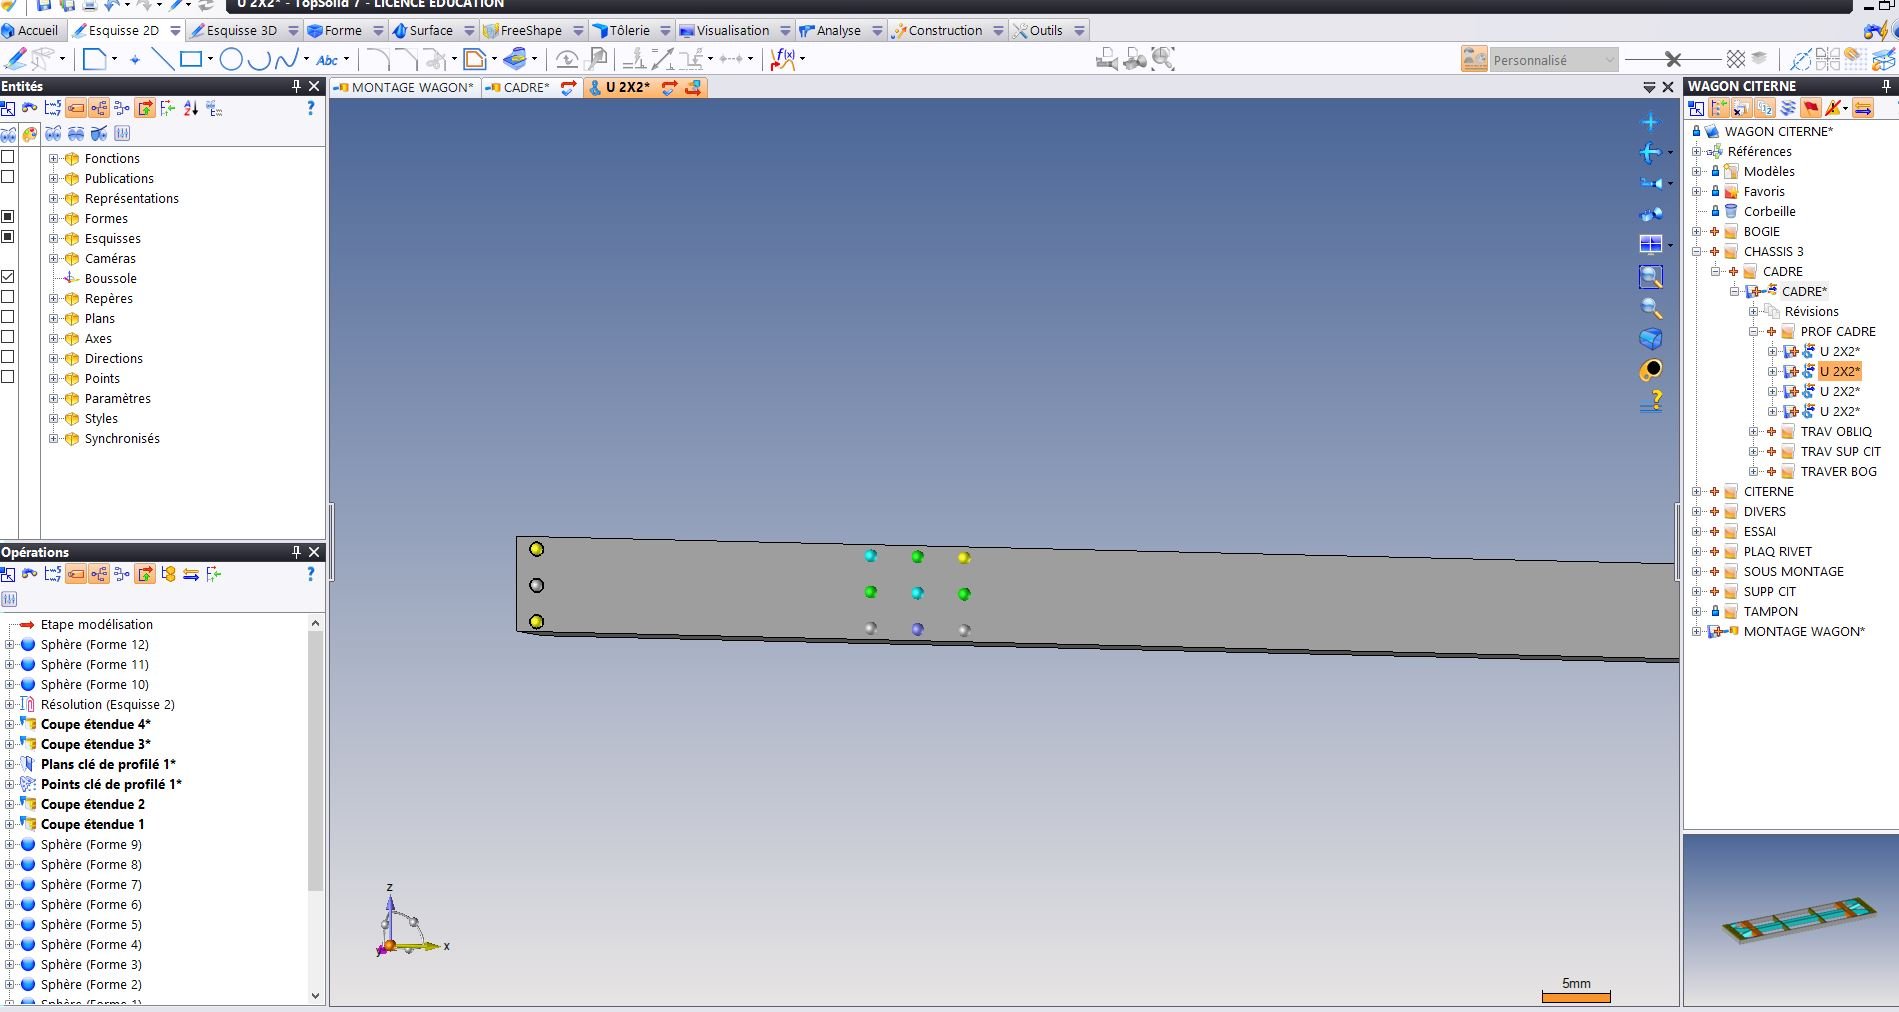Toggle the Esquisses visibility checkbox
The height and width of the screenshot is (1012, 1899).
click(x=8, y=237)
